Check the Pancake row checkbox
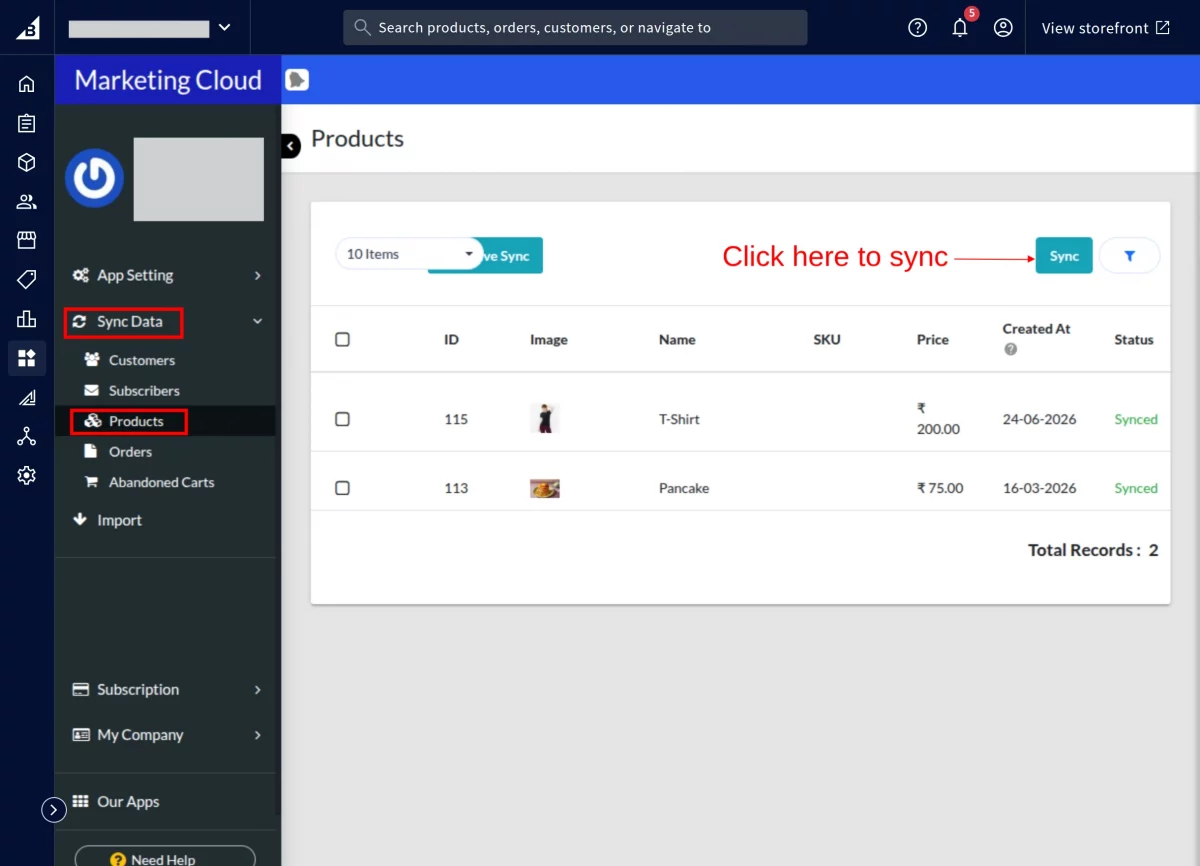This screenshot has height=866, width=1200. pos(342,488)
